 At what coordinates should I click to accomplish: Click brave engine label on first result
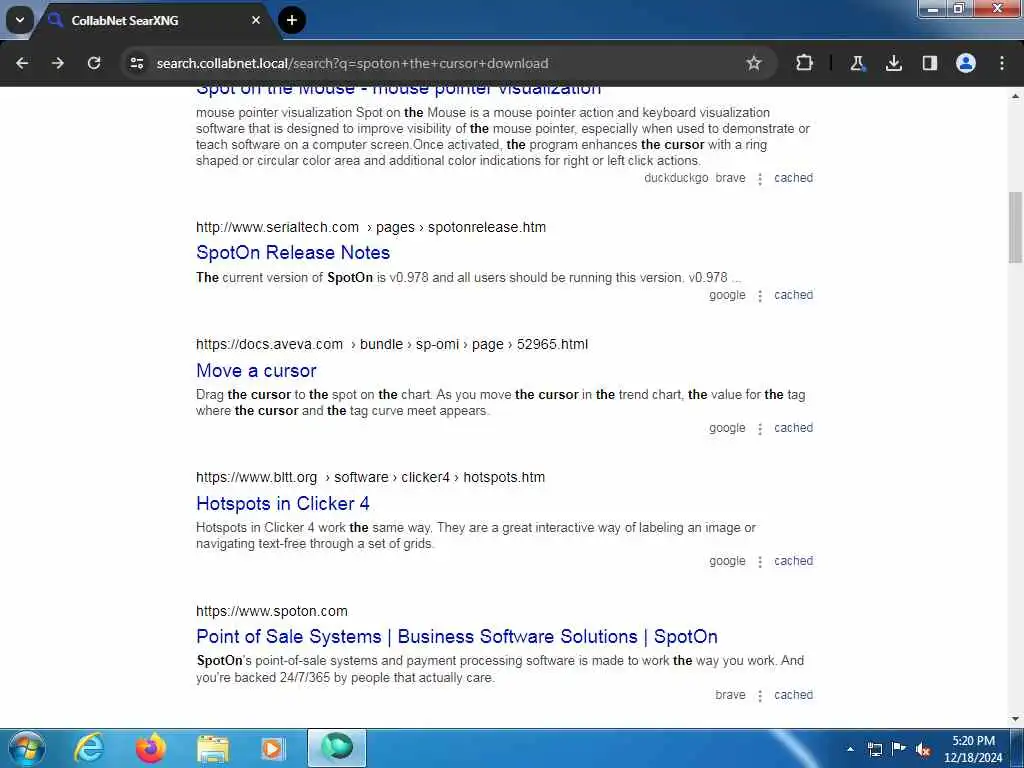pos(730,178)
